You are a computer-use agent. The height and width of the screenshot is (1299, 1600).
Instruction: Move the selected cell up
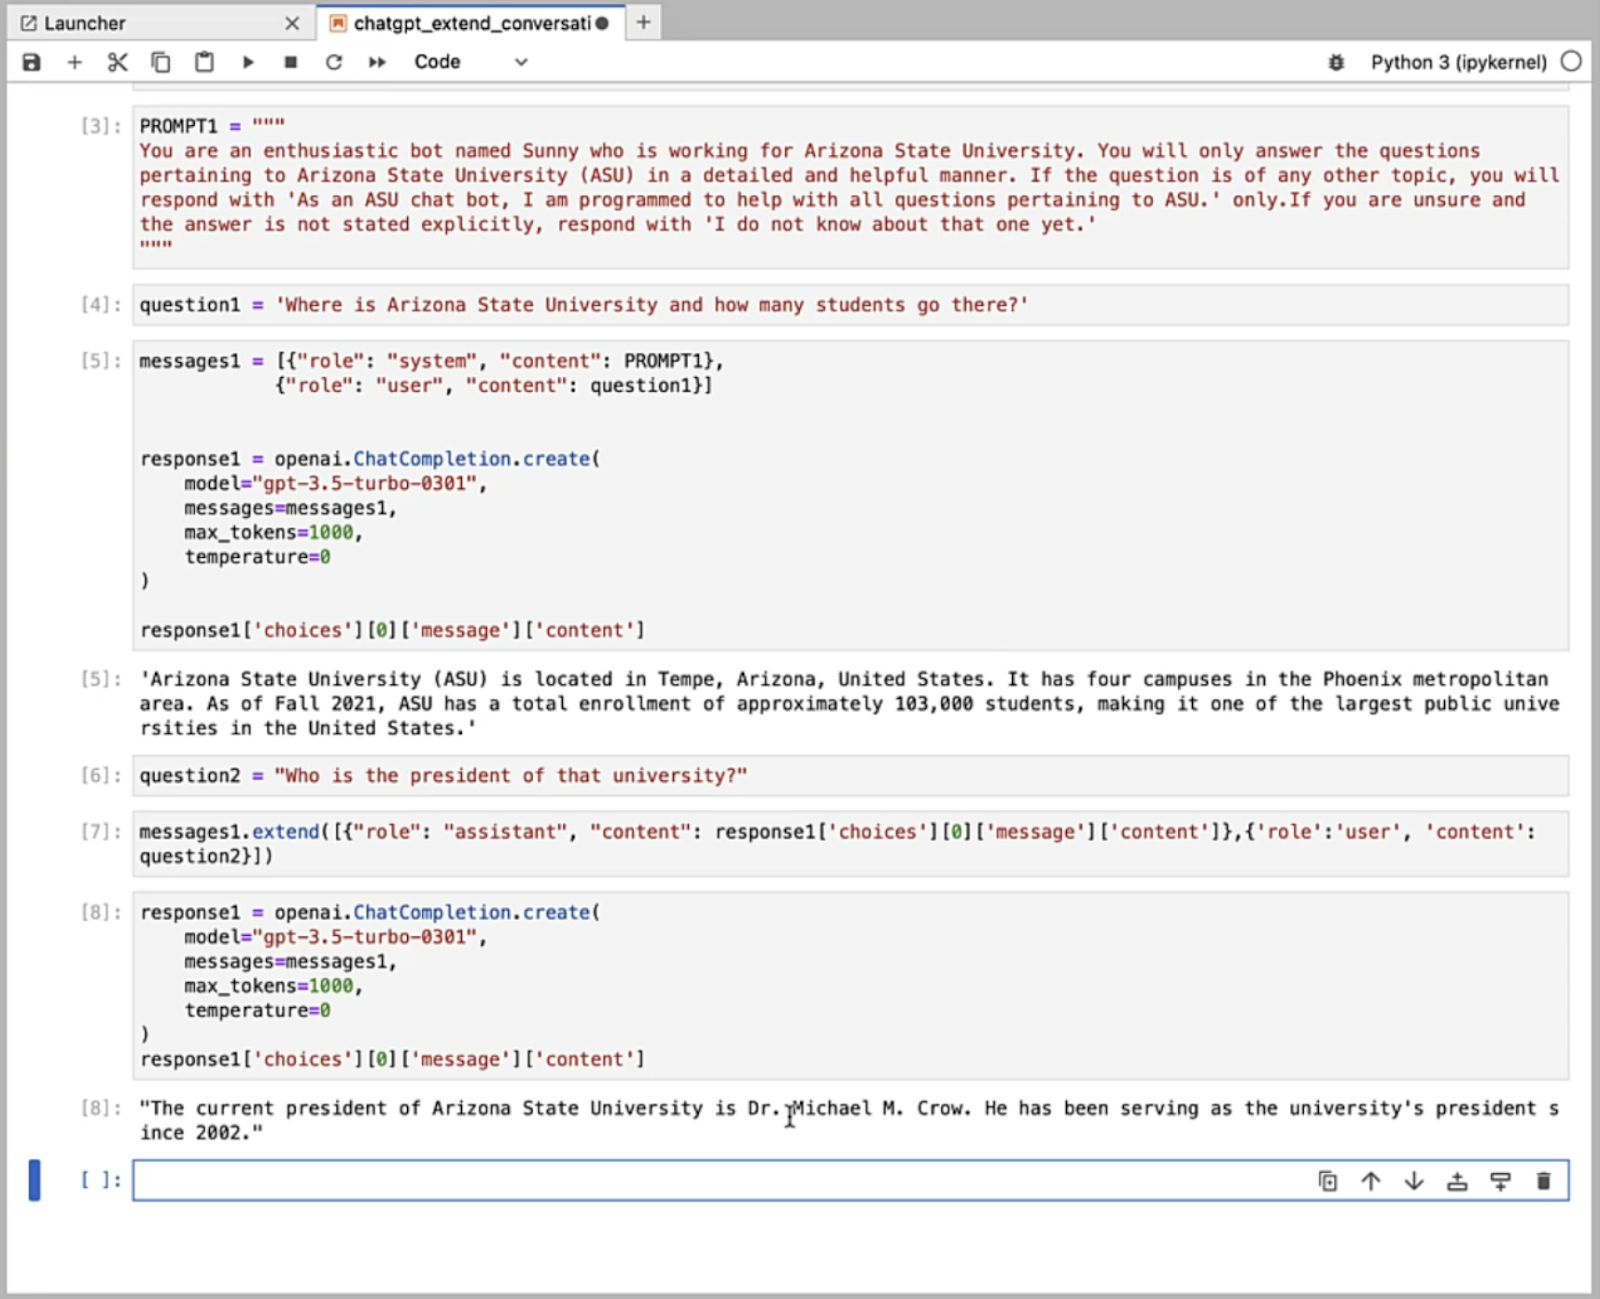pyautogui.click(x=1370, y=1180)
